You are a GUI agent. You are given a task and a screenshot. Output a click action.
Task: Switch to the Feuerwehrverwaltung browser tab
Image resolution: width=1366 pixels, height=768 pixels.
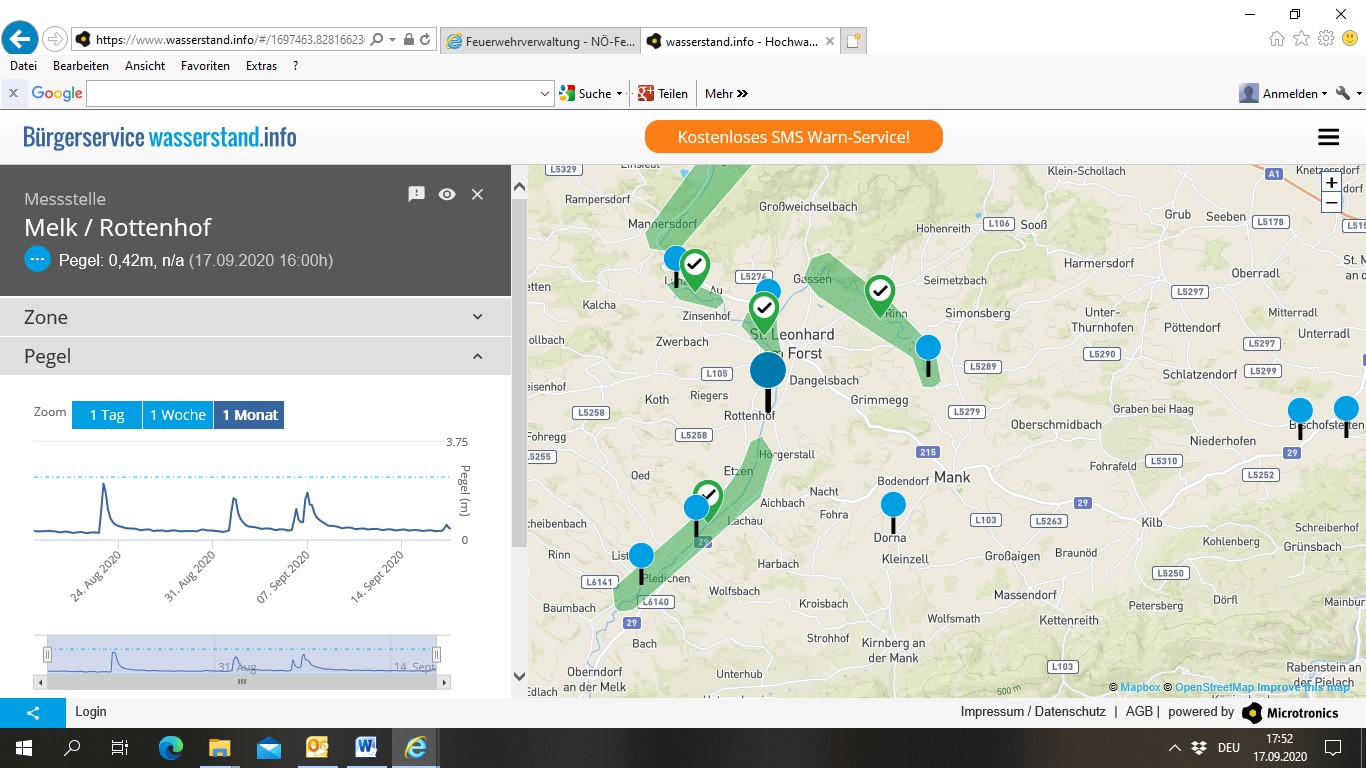538,41
